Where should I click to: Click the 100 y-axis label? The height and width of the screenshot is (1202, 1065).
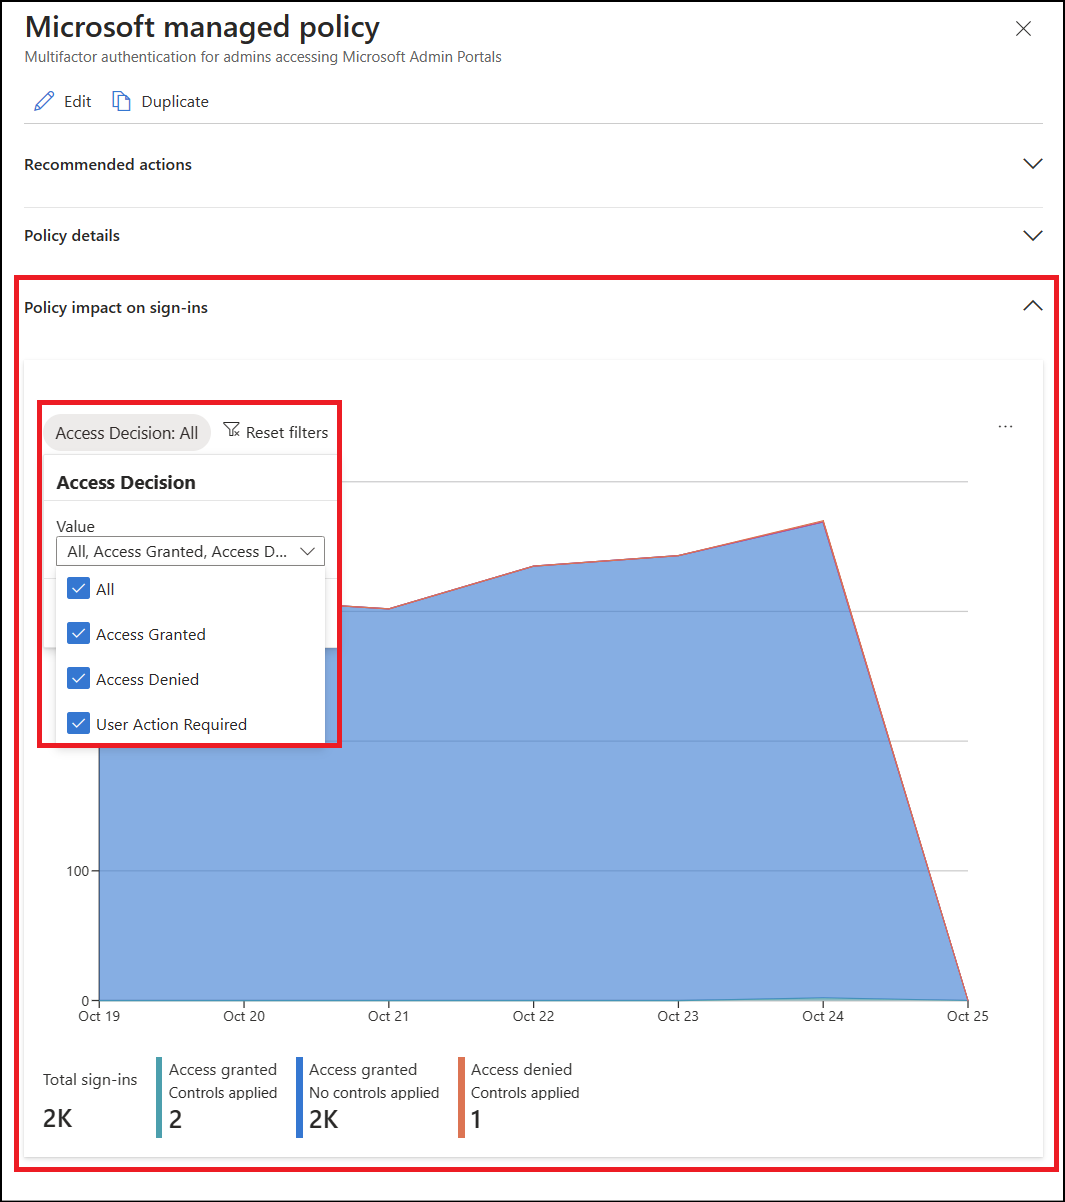tap(78, 871)
